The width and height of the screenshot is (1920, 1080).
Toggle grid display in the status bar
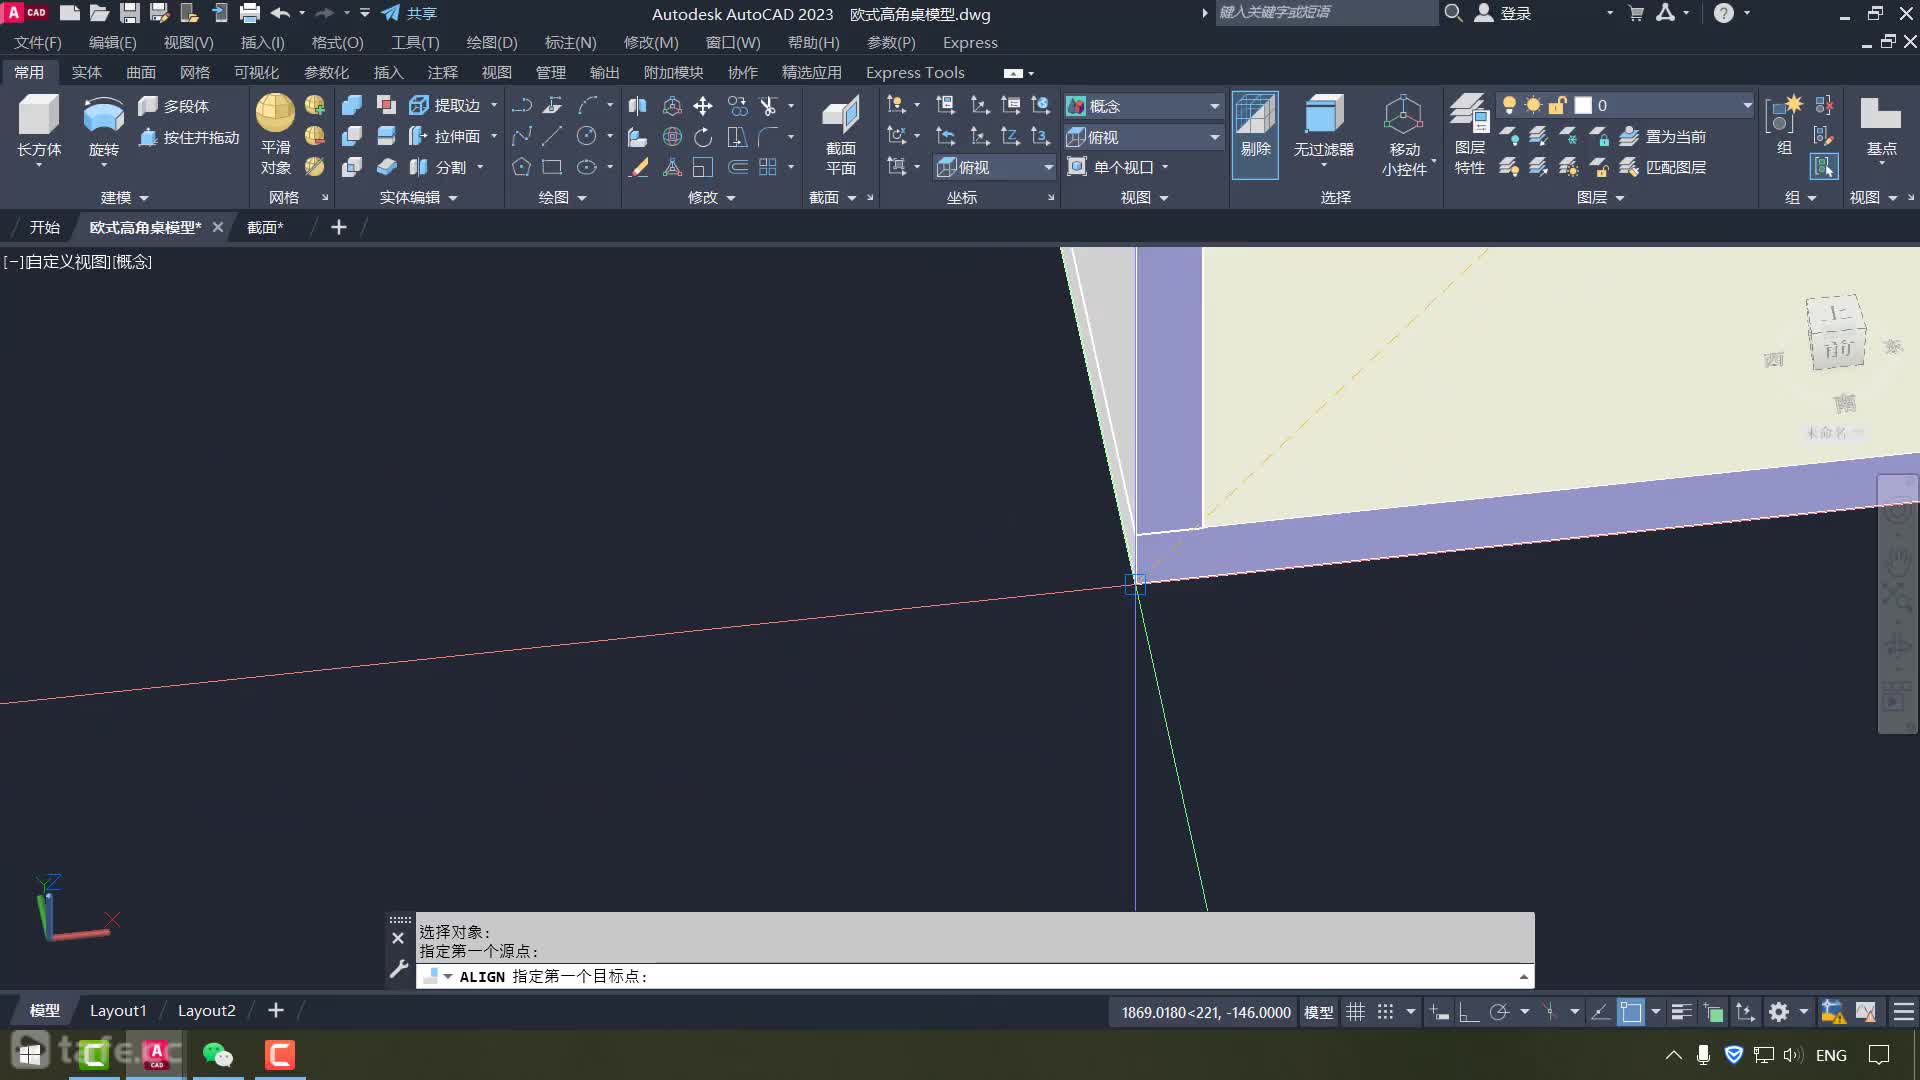click(1355, 1012)
